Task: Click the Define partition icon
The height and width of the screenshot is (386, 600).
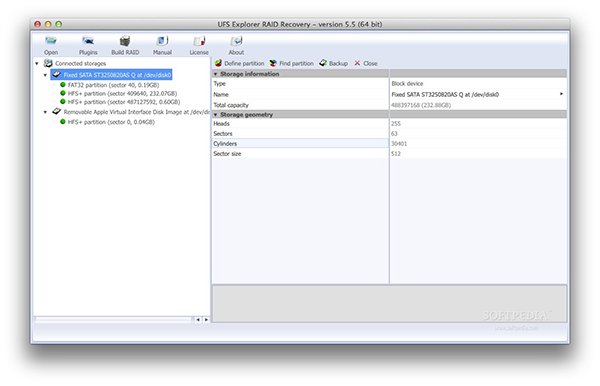Action: click(218, 63)
